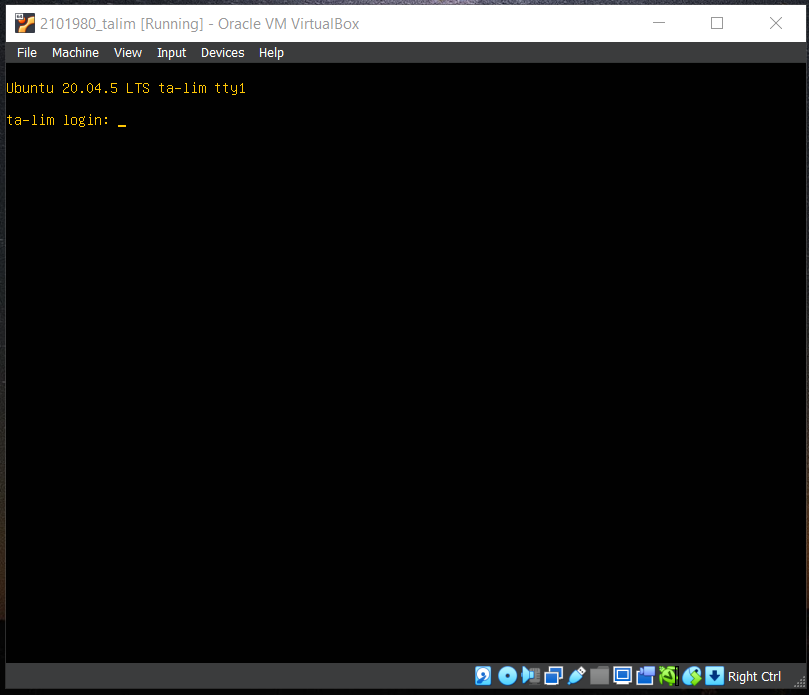This screenshot has width=809, height=695.
Task: Click the USB devices status icon
Action: 576,676
